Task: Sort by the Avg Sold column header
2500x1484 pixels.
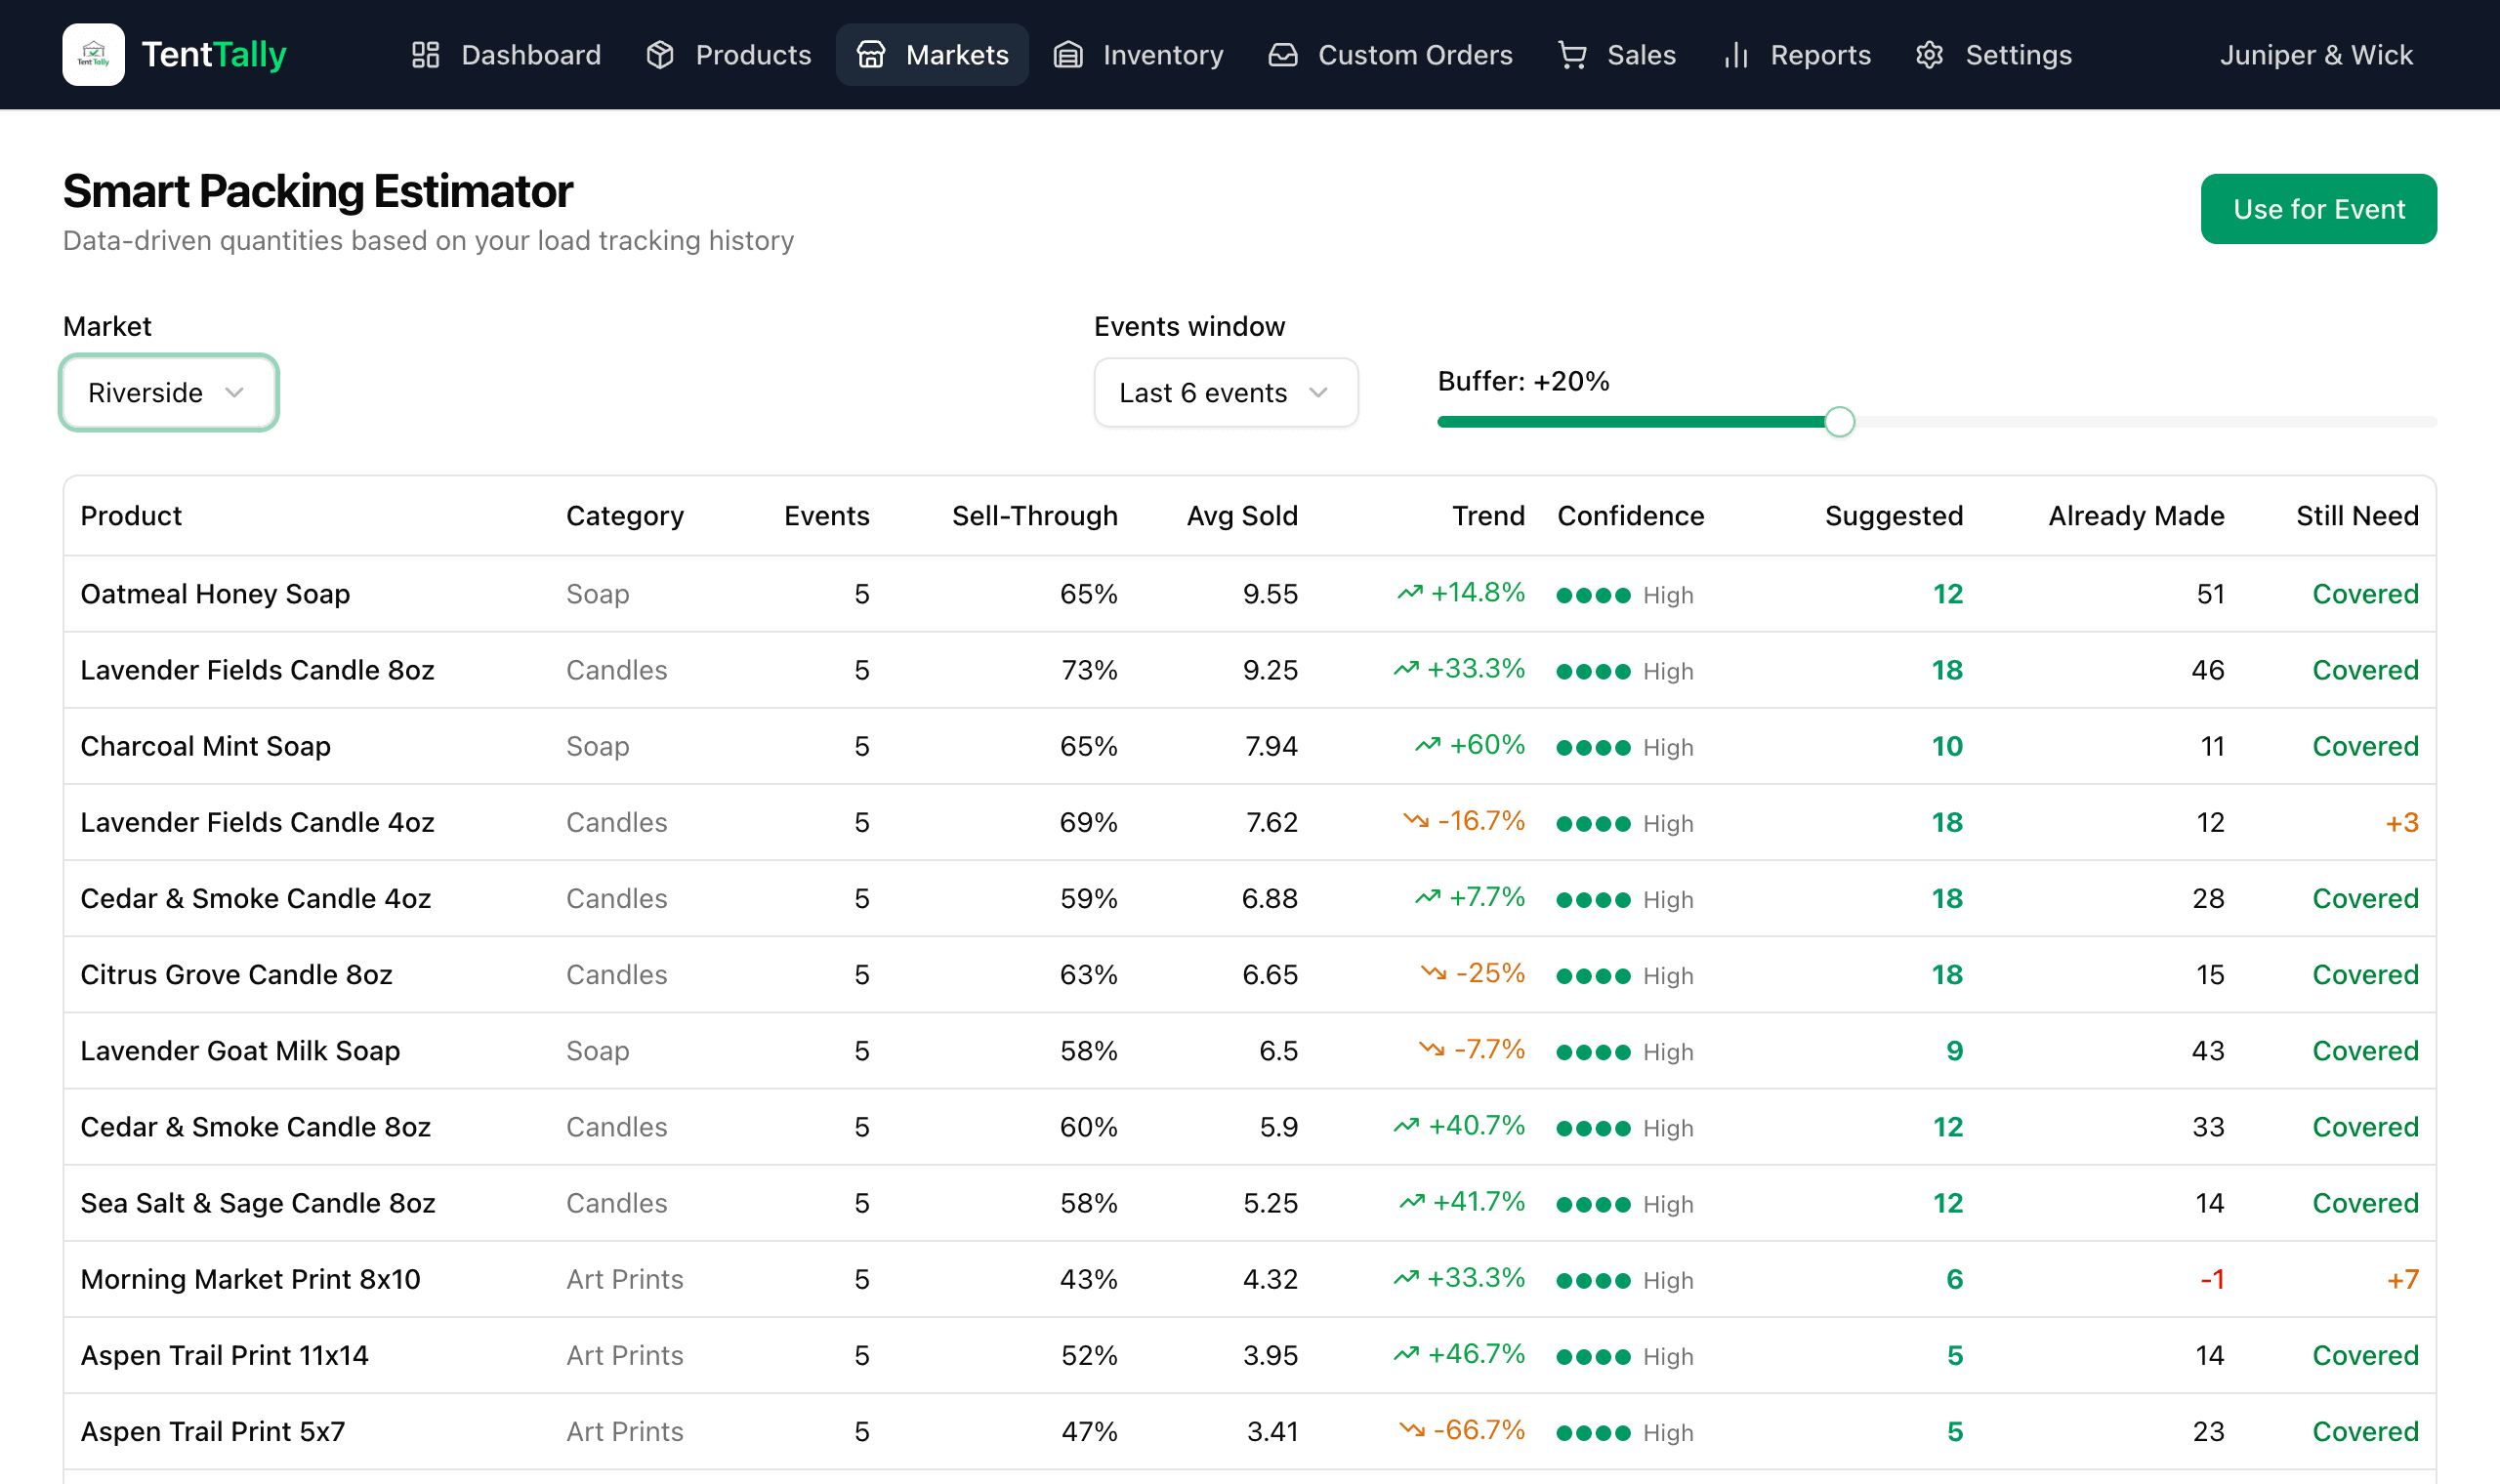Action: tap(1242, 516)
